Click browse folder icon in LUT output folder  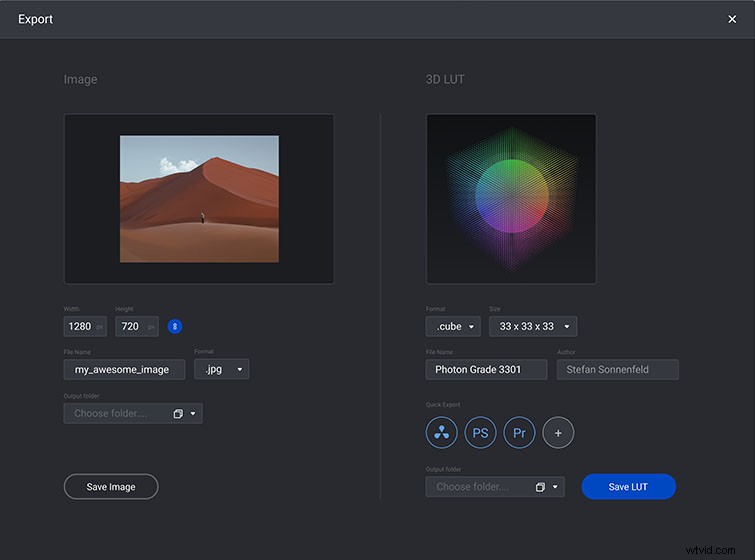coord(540,487)
